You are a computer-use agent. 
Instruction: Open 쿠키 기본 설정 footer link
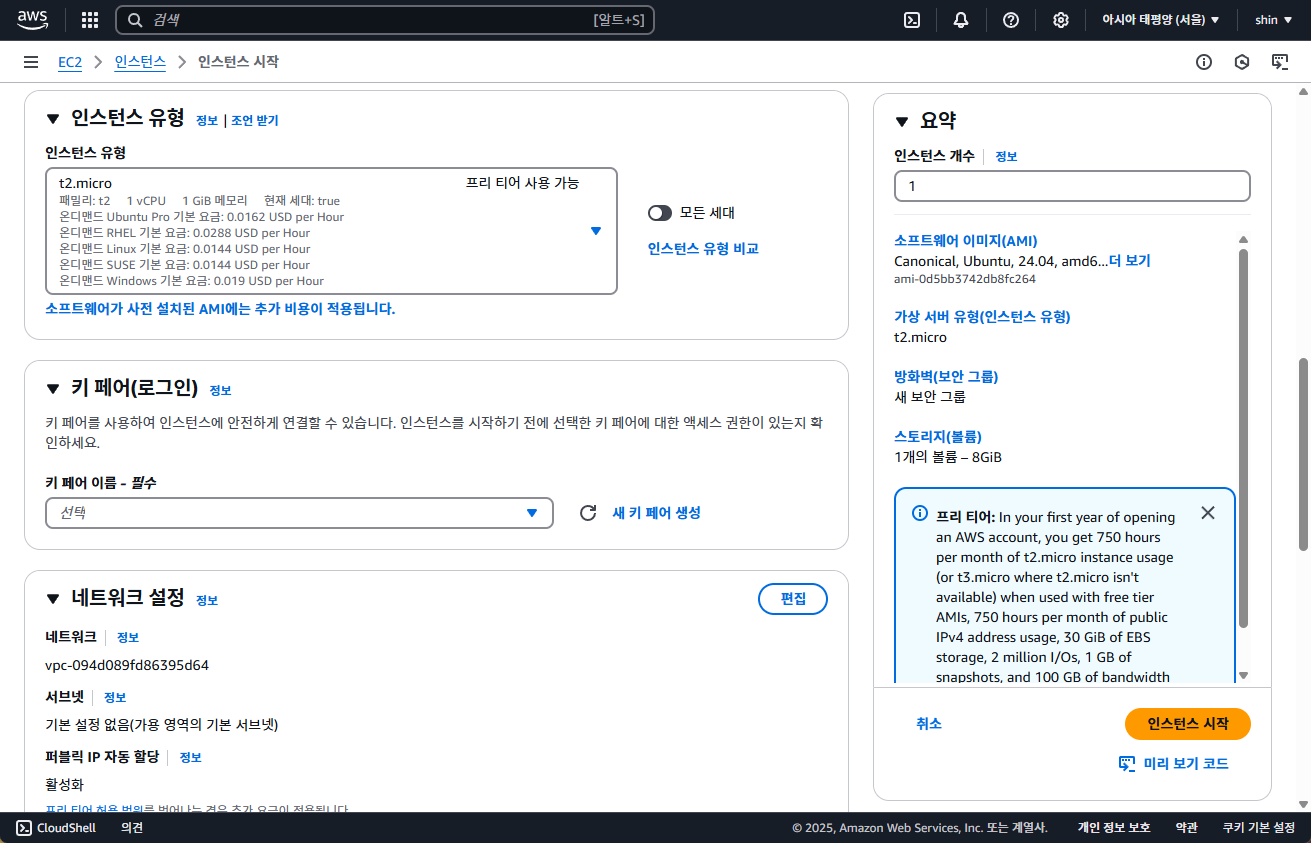pos(1258,828)
